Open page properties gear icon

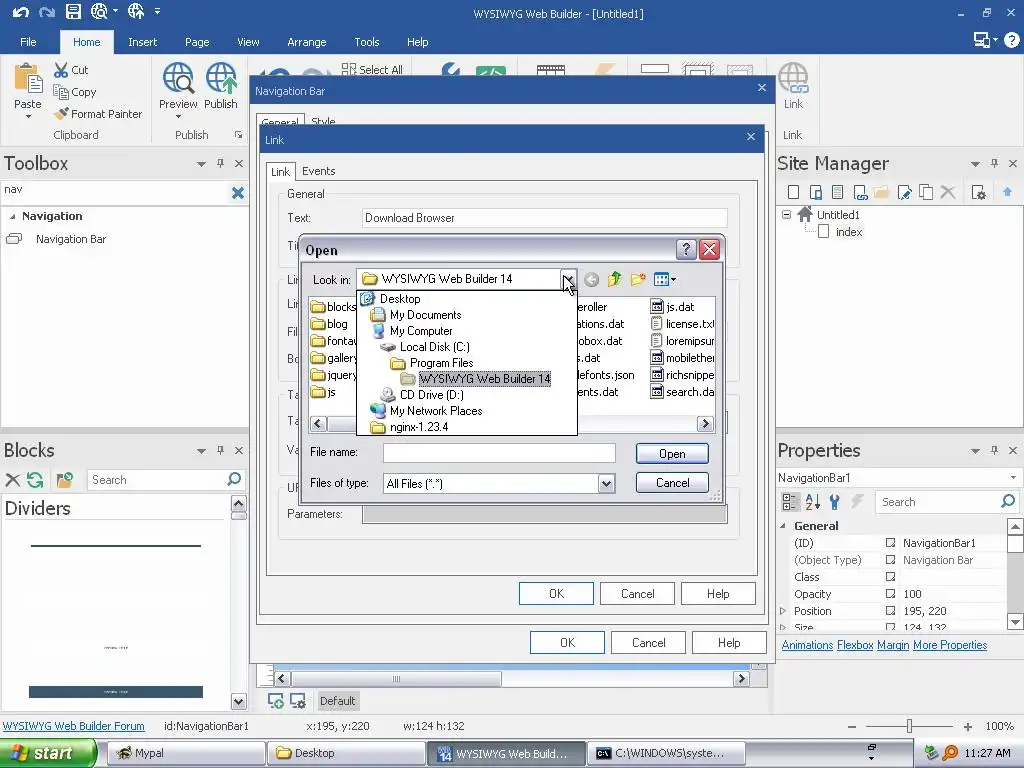click(x=978, y=192)
